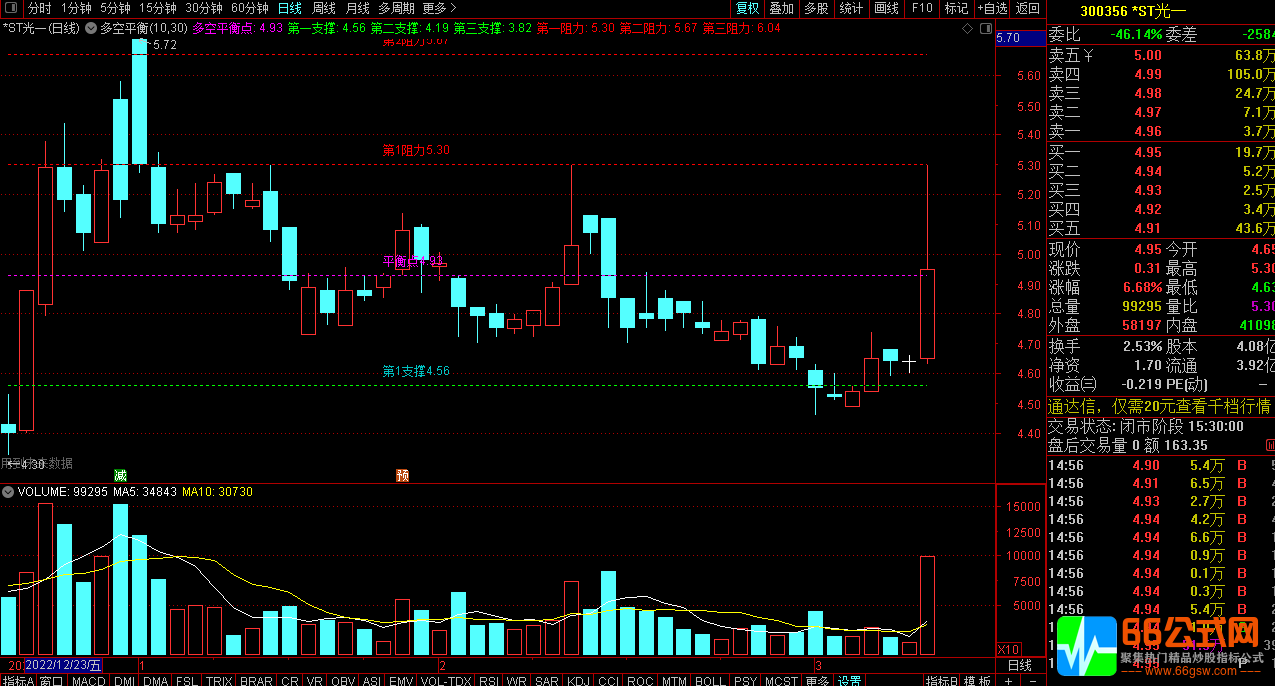The image size is (1275, 686).
Task: Toggle the side panel icon before 分时
Action: (12, 8)
